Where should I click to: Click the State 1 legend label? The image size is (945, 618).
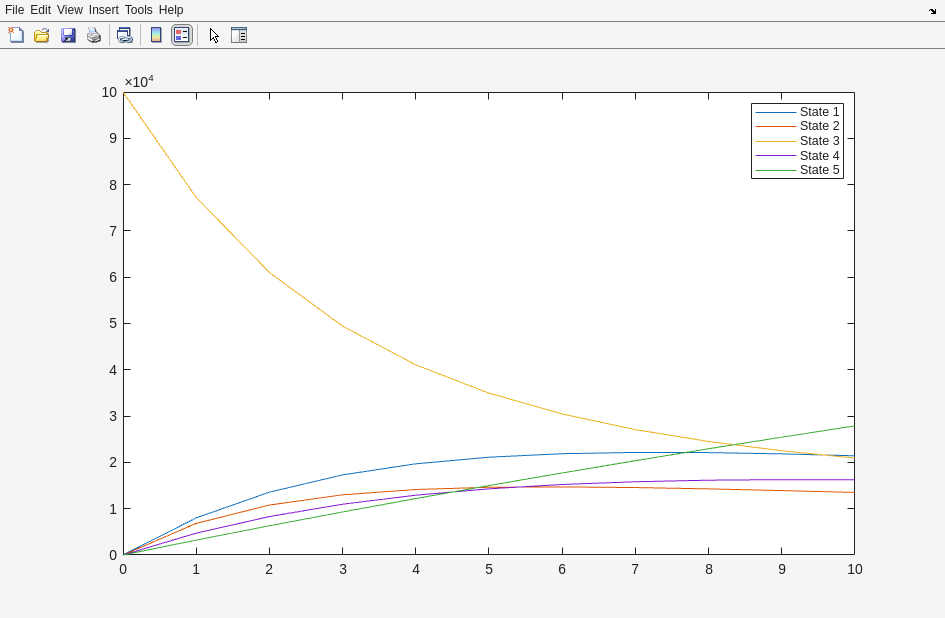(x=819, y=112)
